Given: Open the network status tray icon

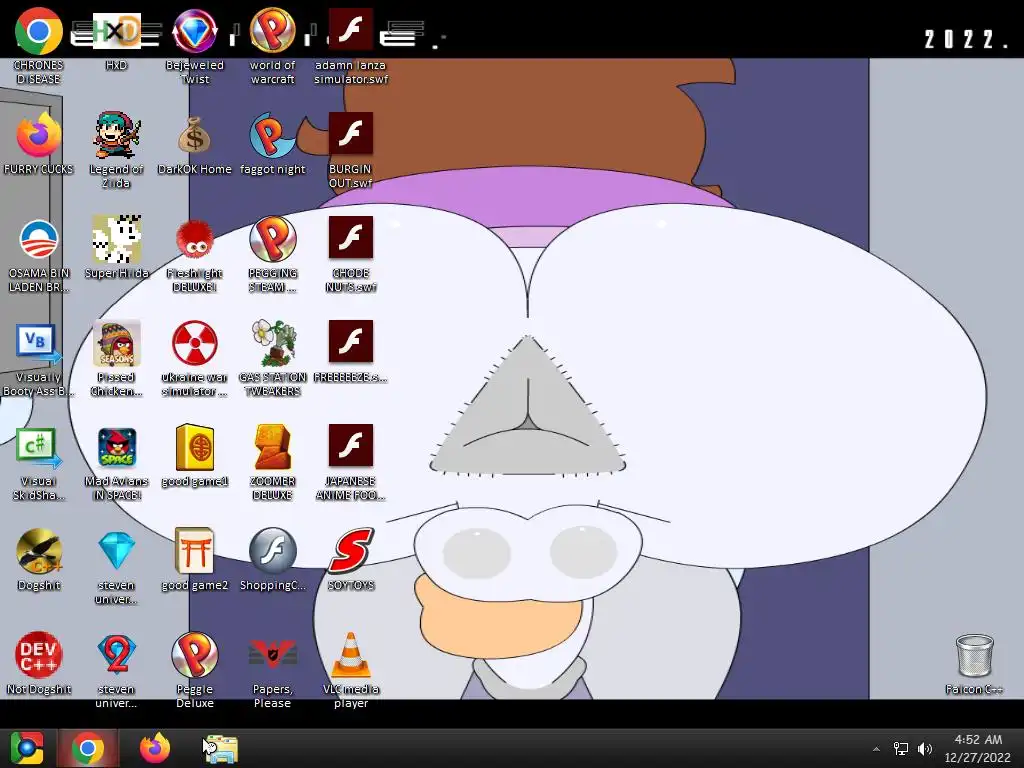Looking at the screenshot, I should [901, 749].
